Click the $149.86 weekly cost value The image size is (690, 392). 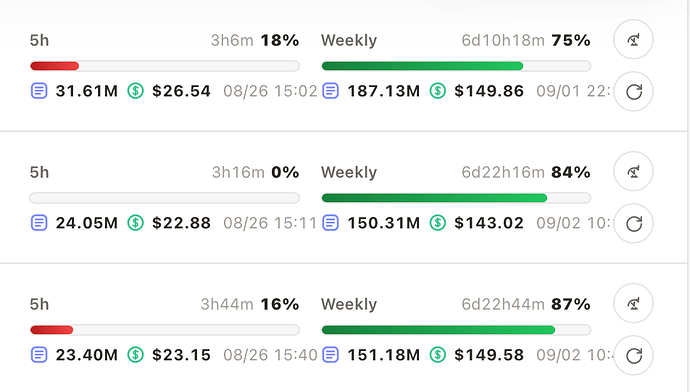pyautogui.click(x=489, y=91)
